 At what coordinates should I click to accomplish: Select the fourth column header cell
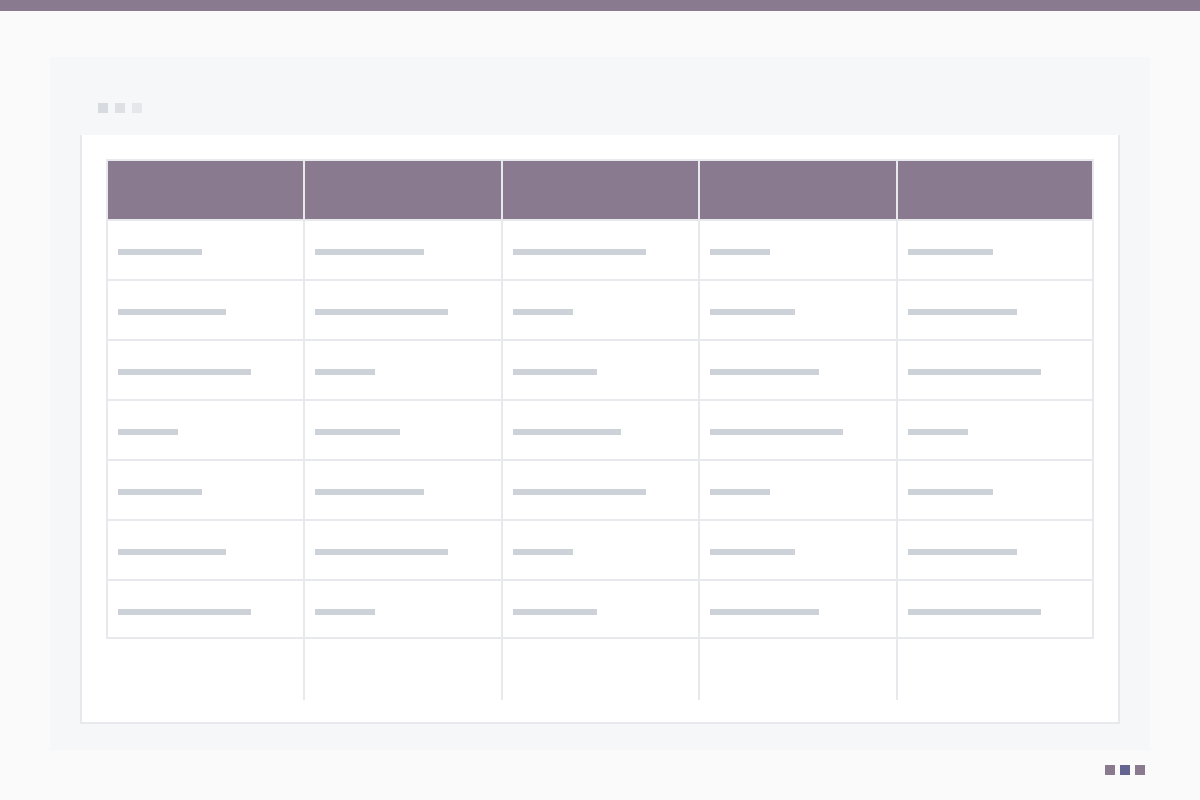point(798,190)
